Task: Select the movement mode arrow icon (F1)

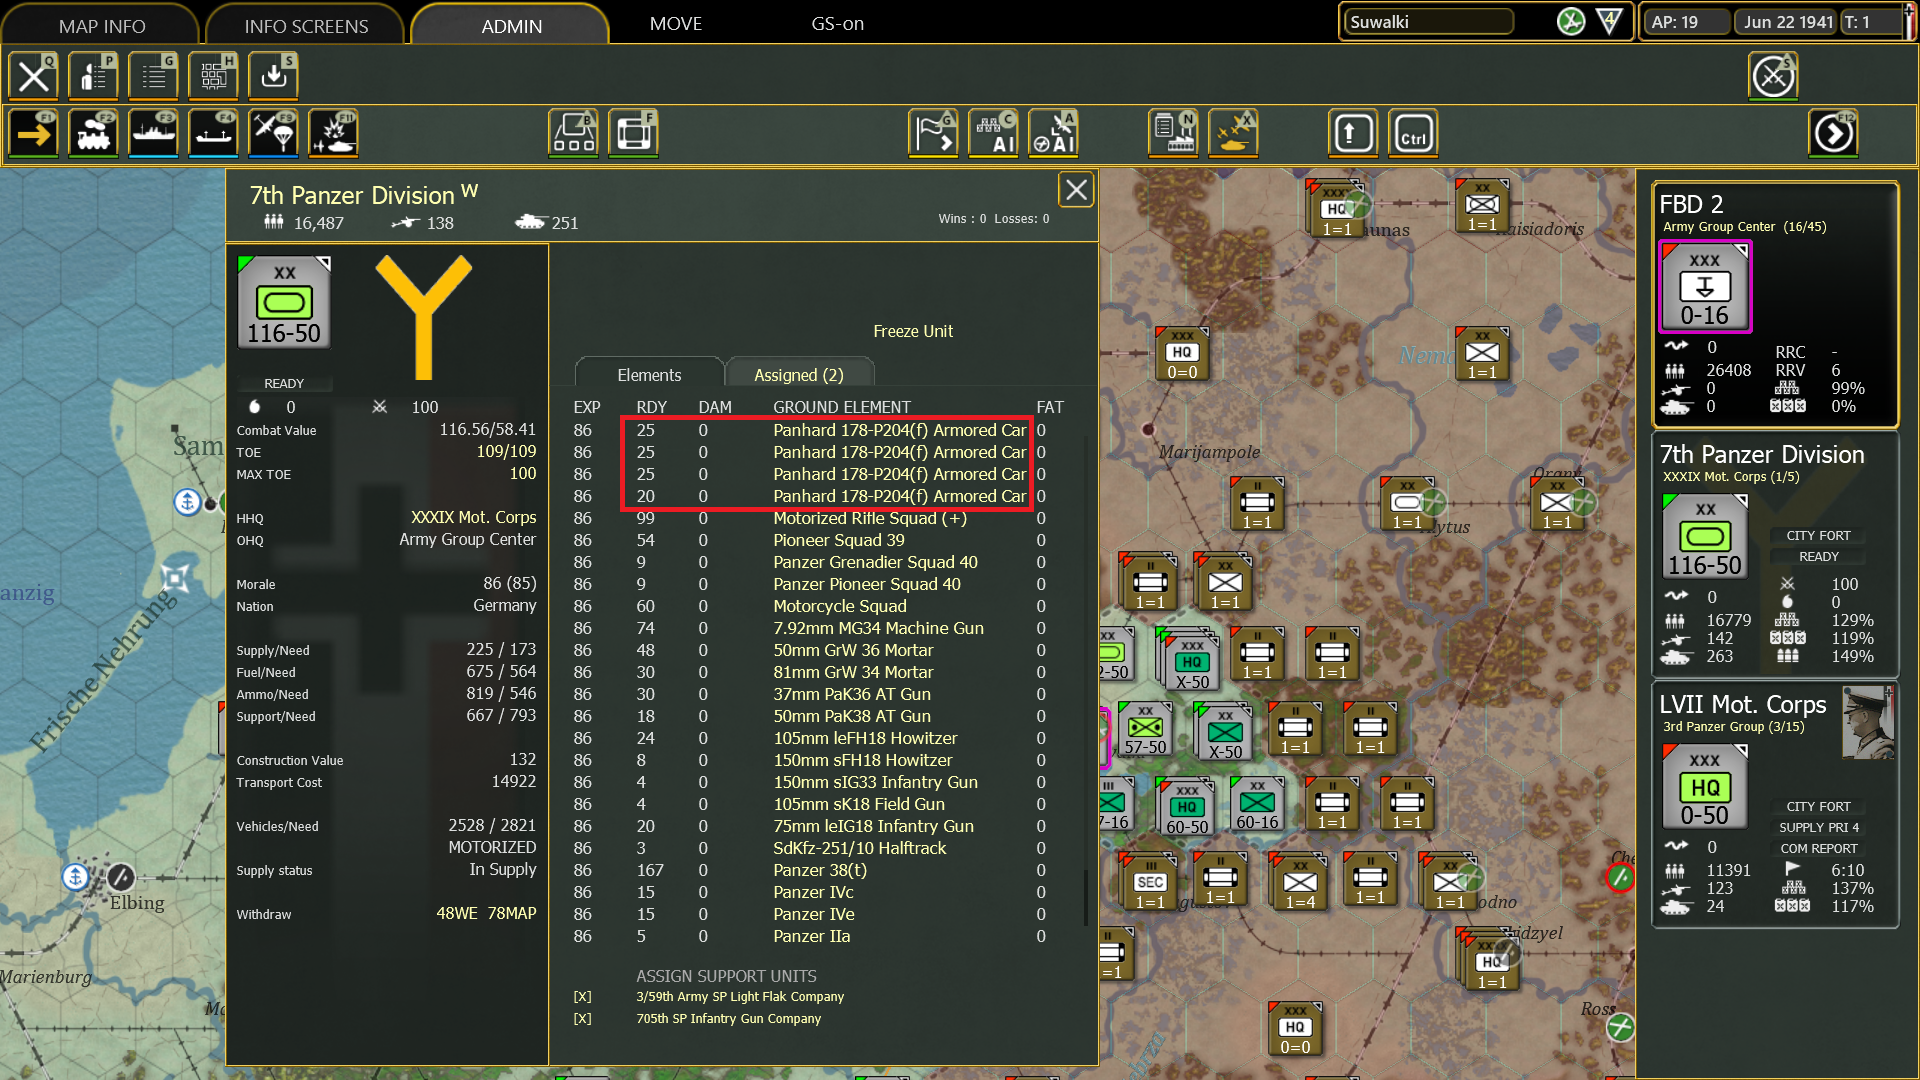Action: [33, 133]
